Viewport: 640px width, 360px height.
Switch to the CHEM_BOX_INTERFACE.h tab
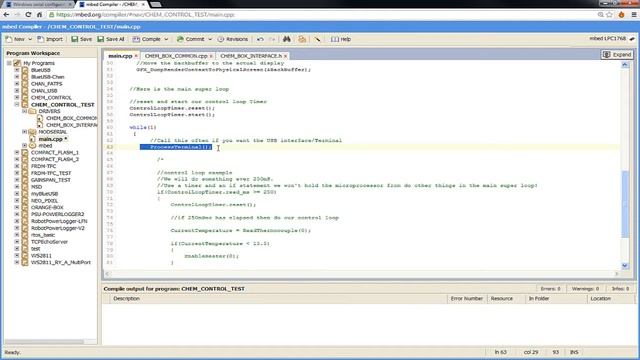[251, 56]
